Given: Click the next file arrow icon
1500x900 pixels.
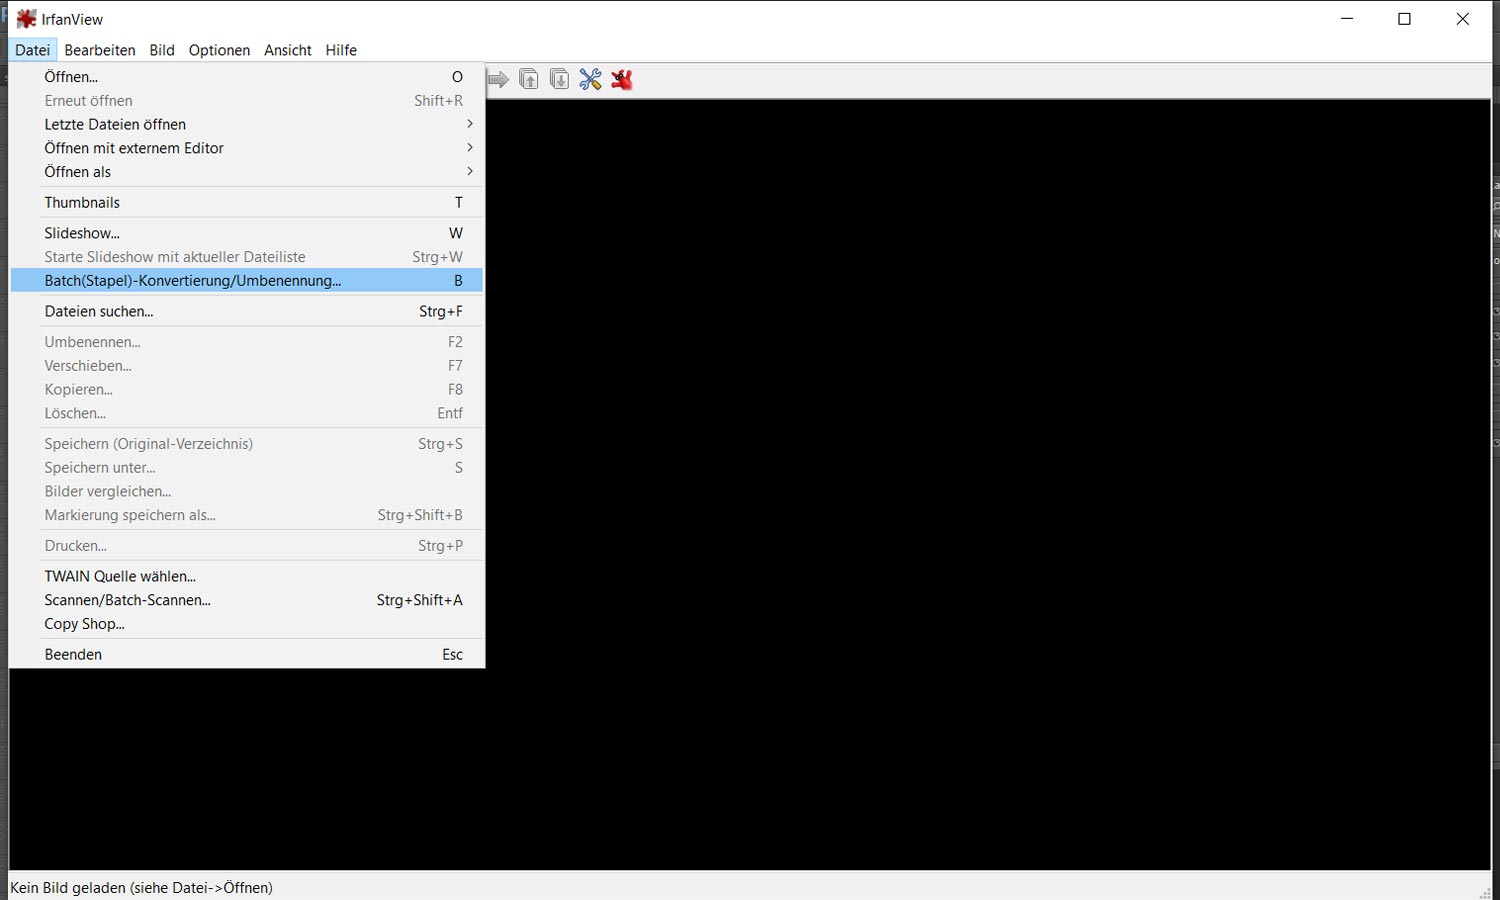Looking at the screenshot, I should coord(498,79).
